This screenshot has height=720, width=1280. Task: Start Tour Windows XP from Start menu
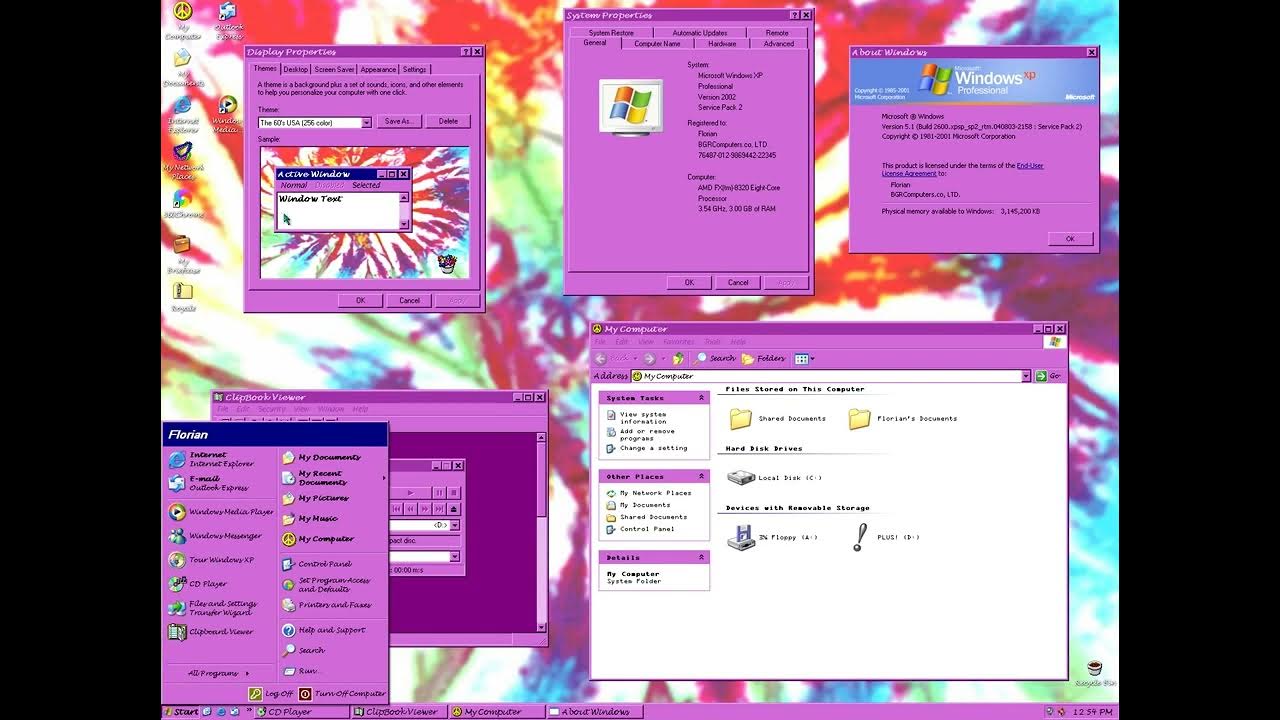point(220,560)
